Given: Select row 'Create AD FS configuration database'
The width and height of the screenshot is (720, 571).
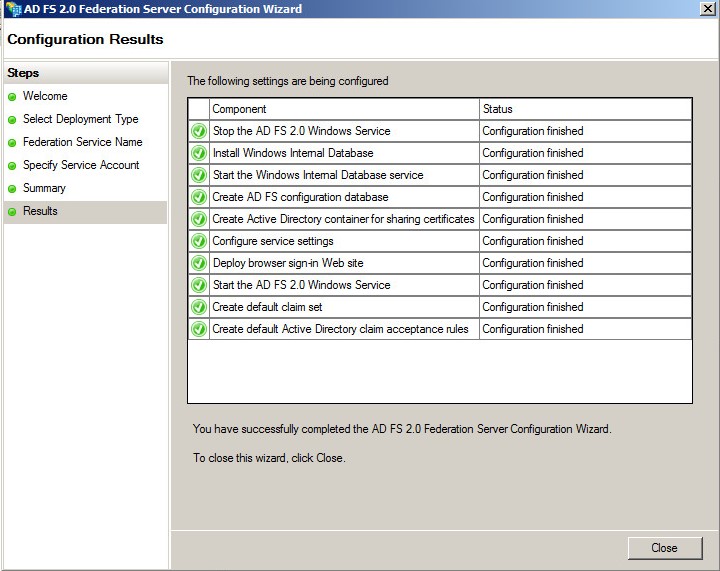Looking at the screenshot, I should [x=440, y=197].
